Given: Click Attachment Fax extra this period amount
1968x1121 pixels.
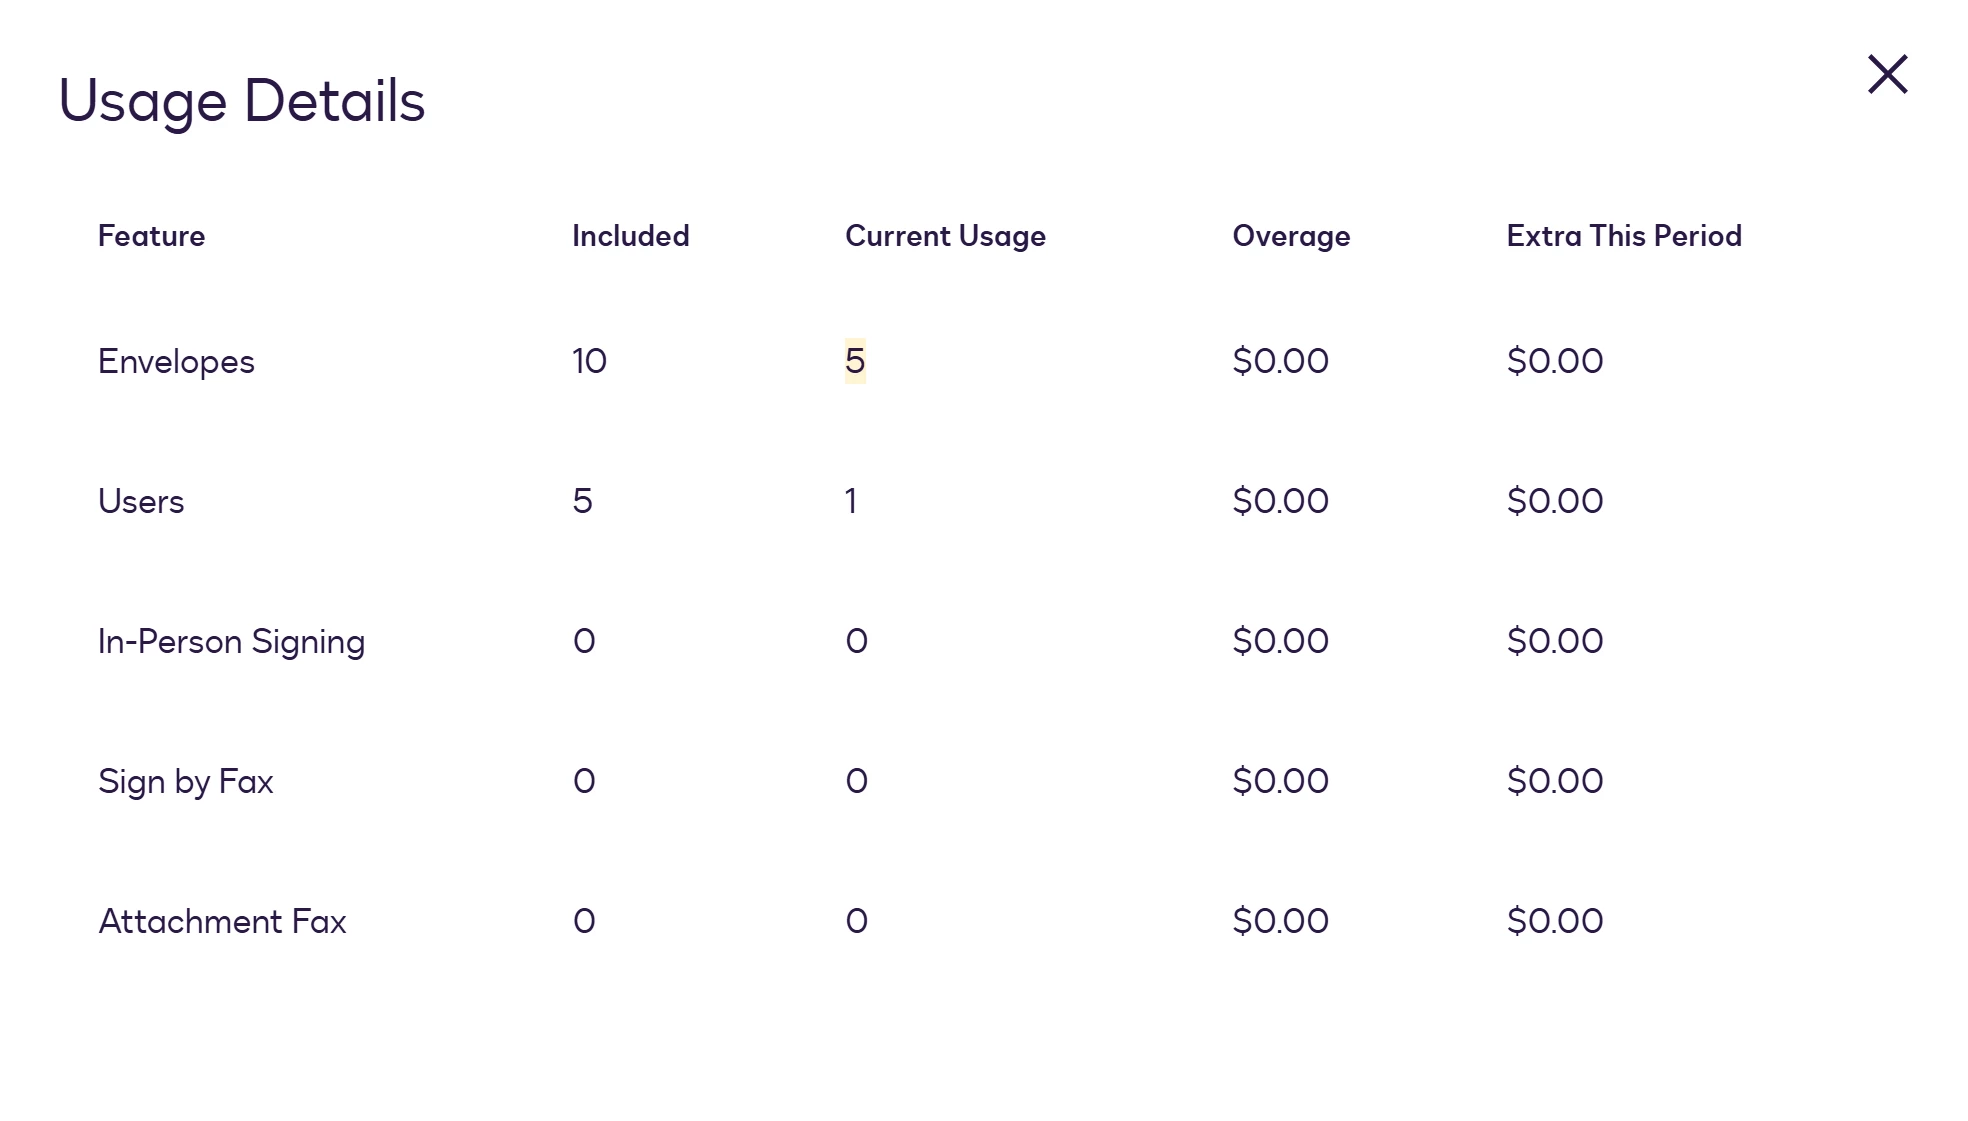Looking at the screenshot, I should tap(1554, 921).
